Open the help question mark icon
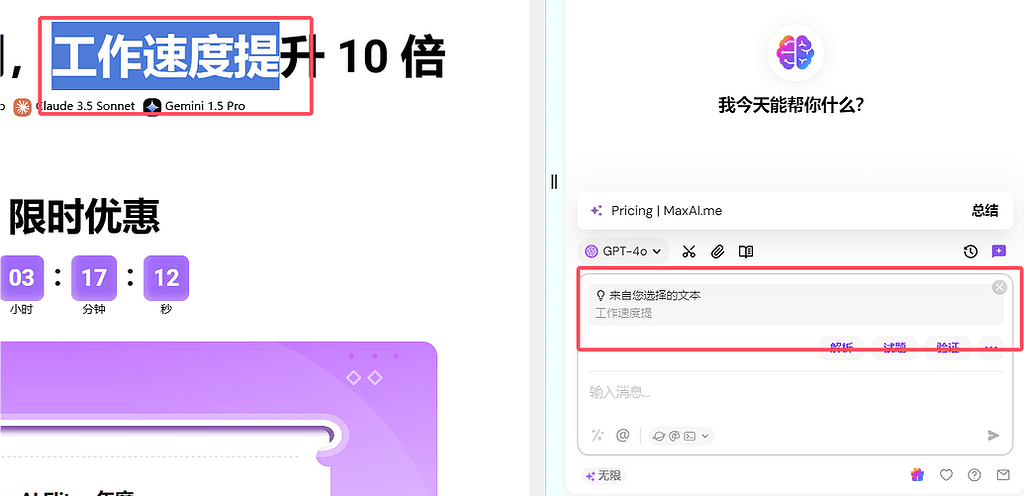 tap(974, 475)
